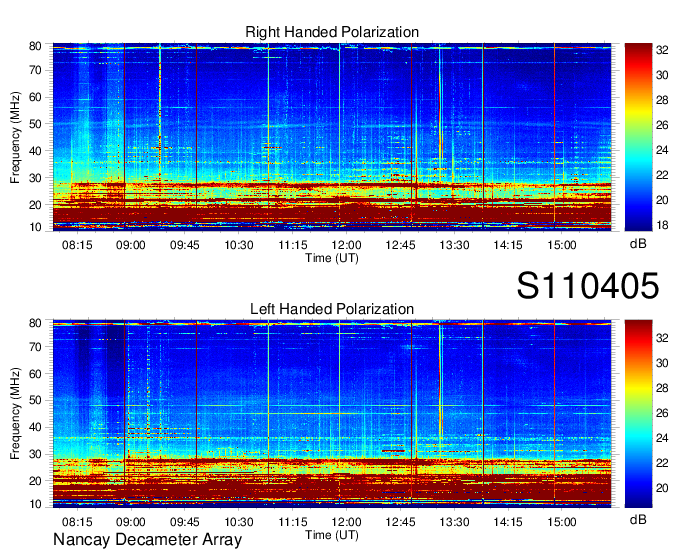Click "Frequency (MHz)" axis label of Left Handed plot
680x552 pixels.
pos(15,414)
